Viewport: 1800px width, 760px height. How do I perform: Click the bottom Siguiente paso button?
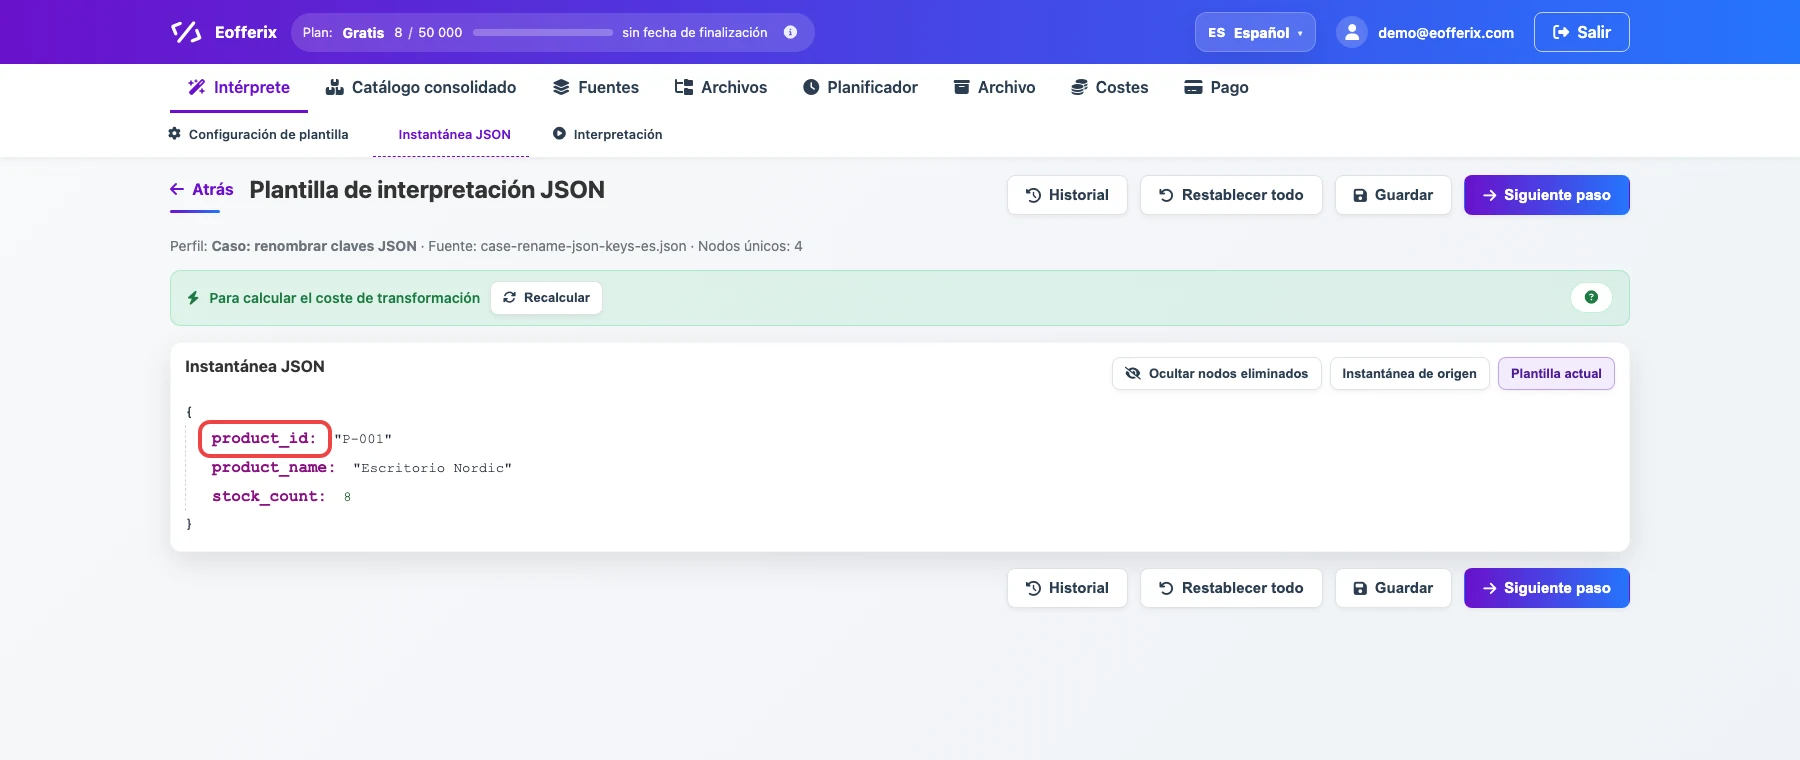click(1547, 588)
